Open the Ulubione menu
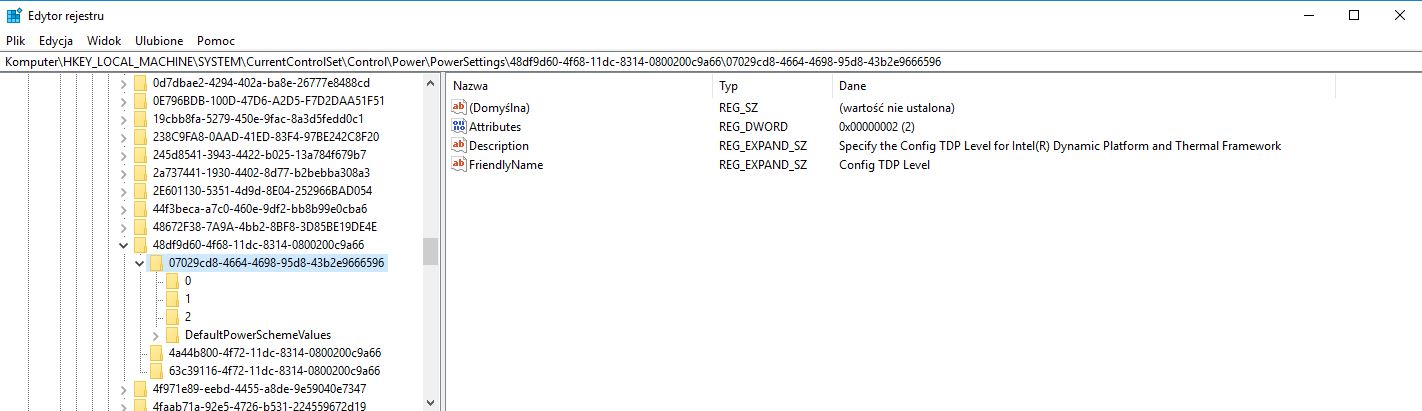 (x=159, y=41)
